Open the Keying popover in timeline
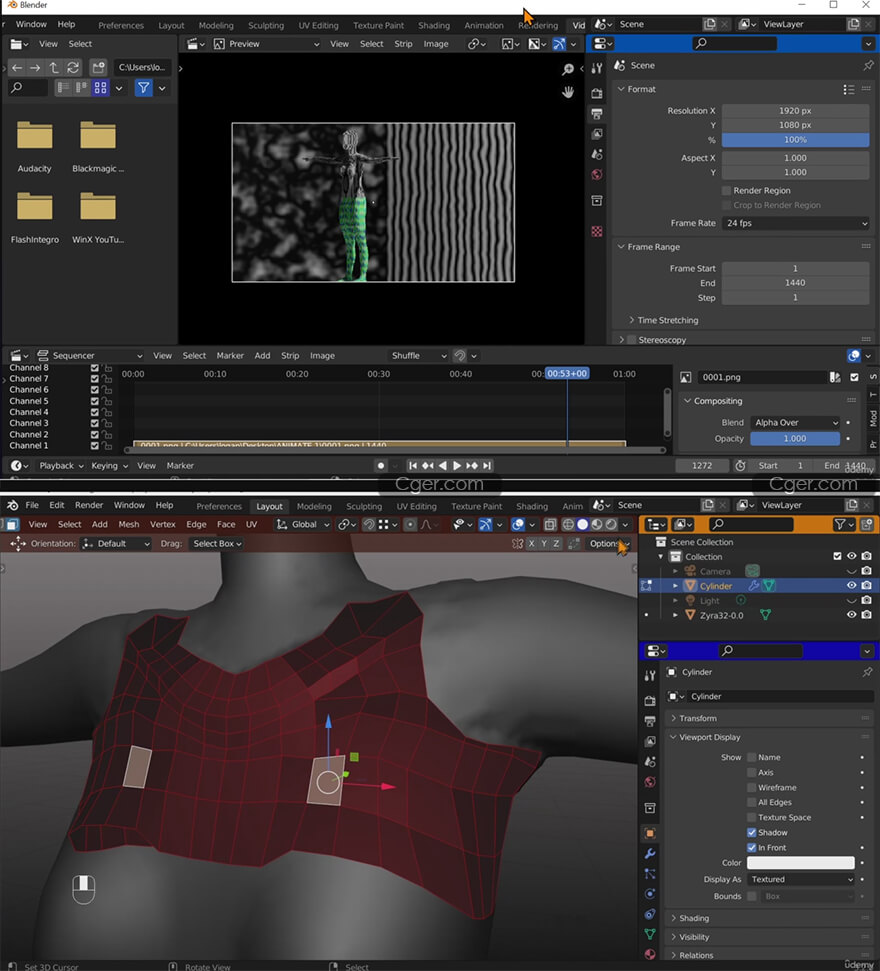880x971 pixels. [x=110, y=466]
